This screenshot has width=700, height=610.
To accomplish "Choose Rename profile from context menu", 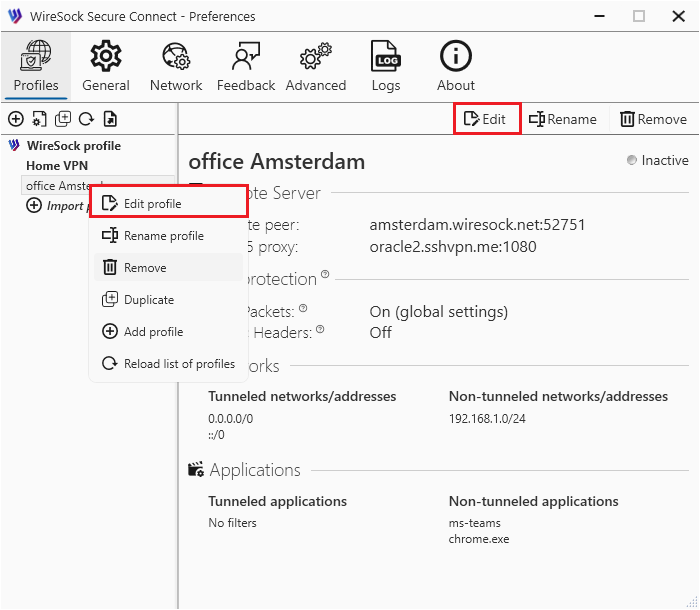I will point(168,235).
